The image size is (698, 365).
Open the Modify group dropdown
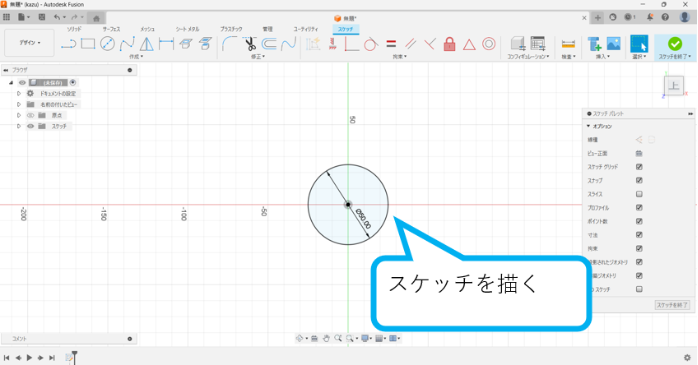(258, 57)
